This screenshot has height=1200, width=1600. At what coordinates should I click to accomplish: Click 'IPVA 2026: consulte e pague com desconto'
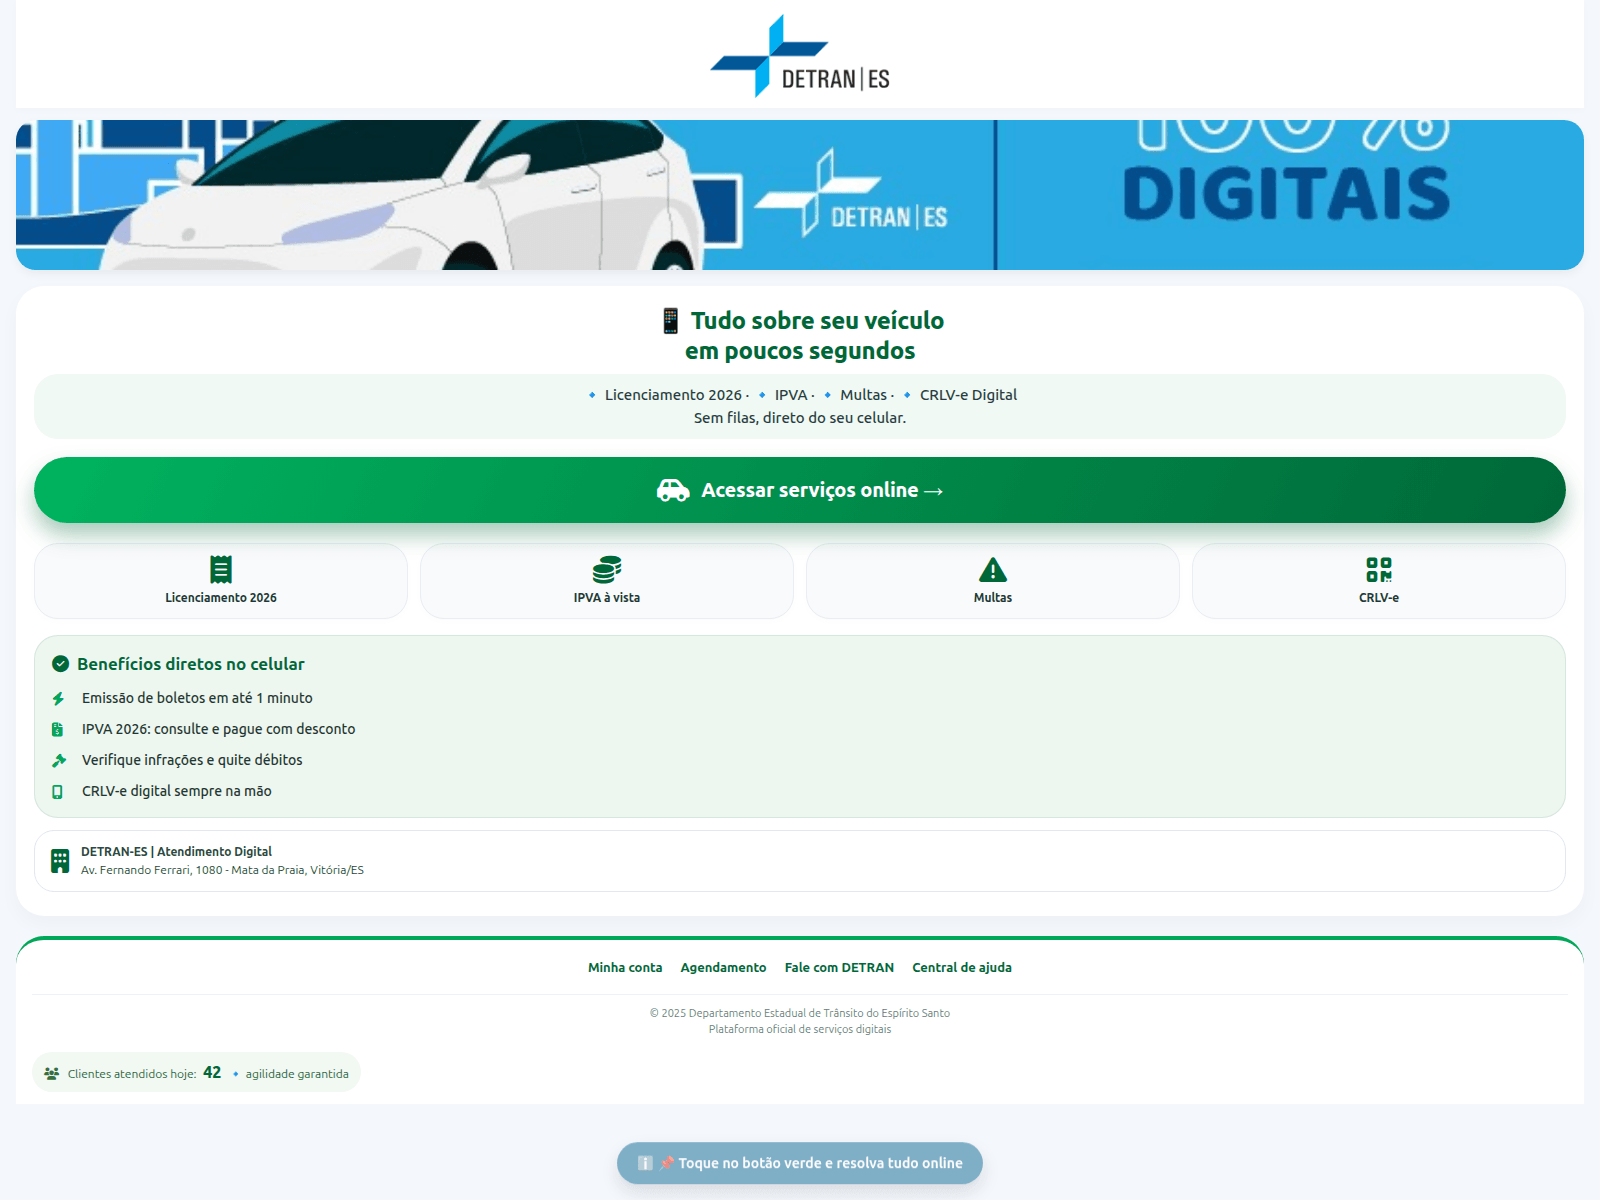[x=218, y=729]
